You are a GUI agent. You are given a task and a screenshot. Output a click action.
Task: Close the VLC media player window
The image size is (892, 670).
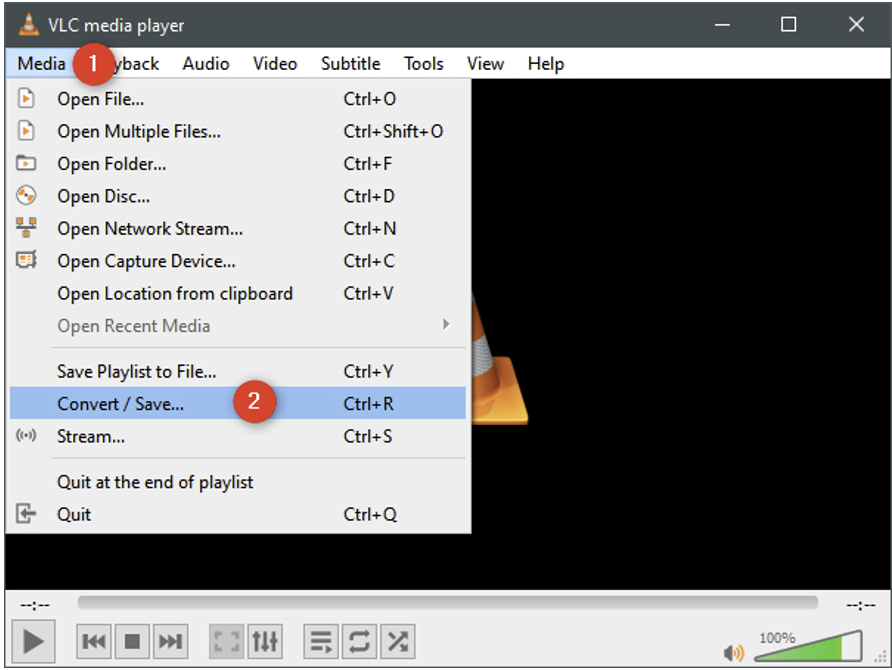(856, 24)
